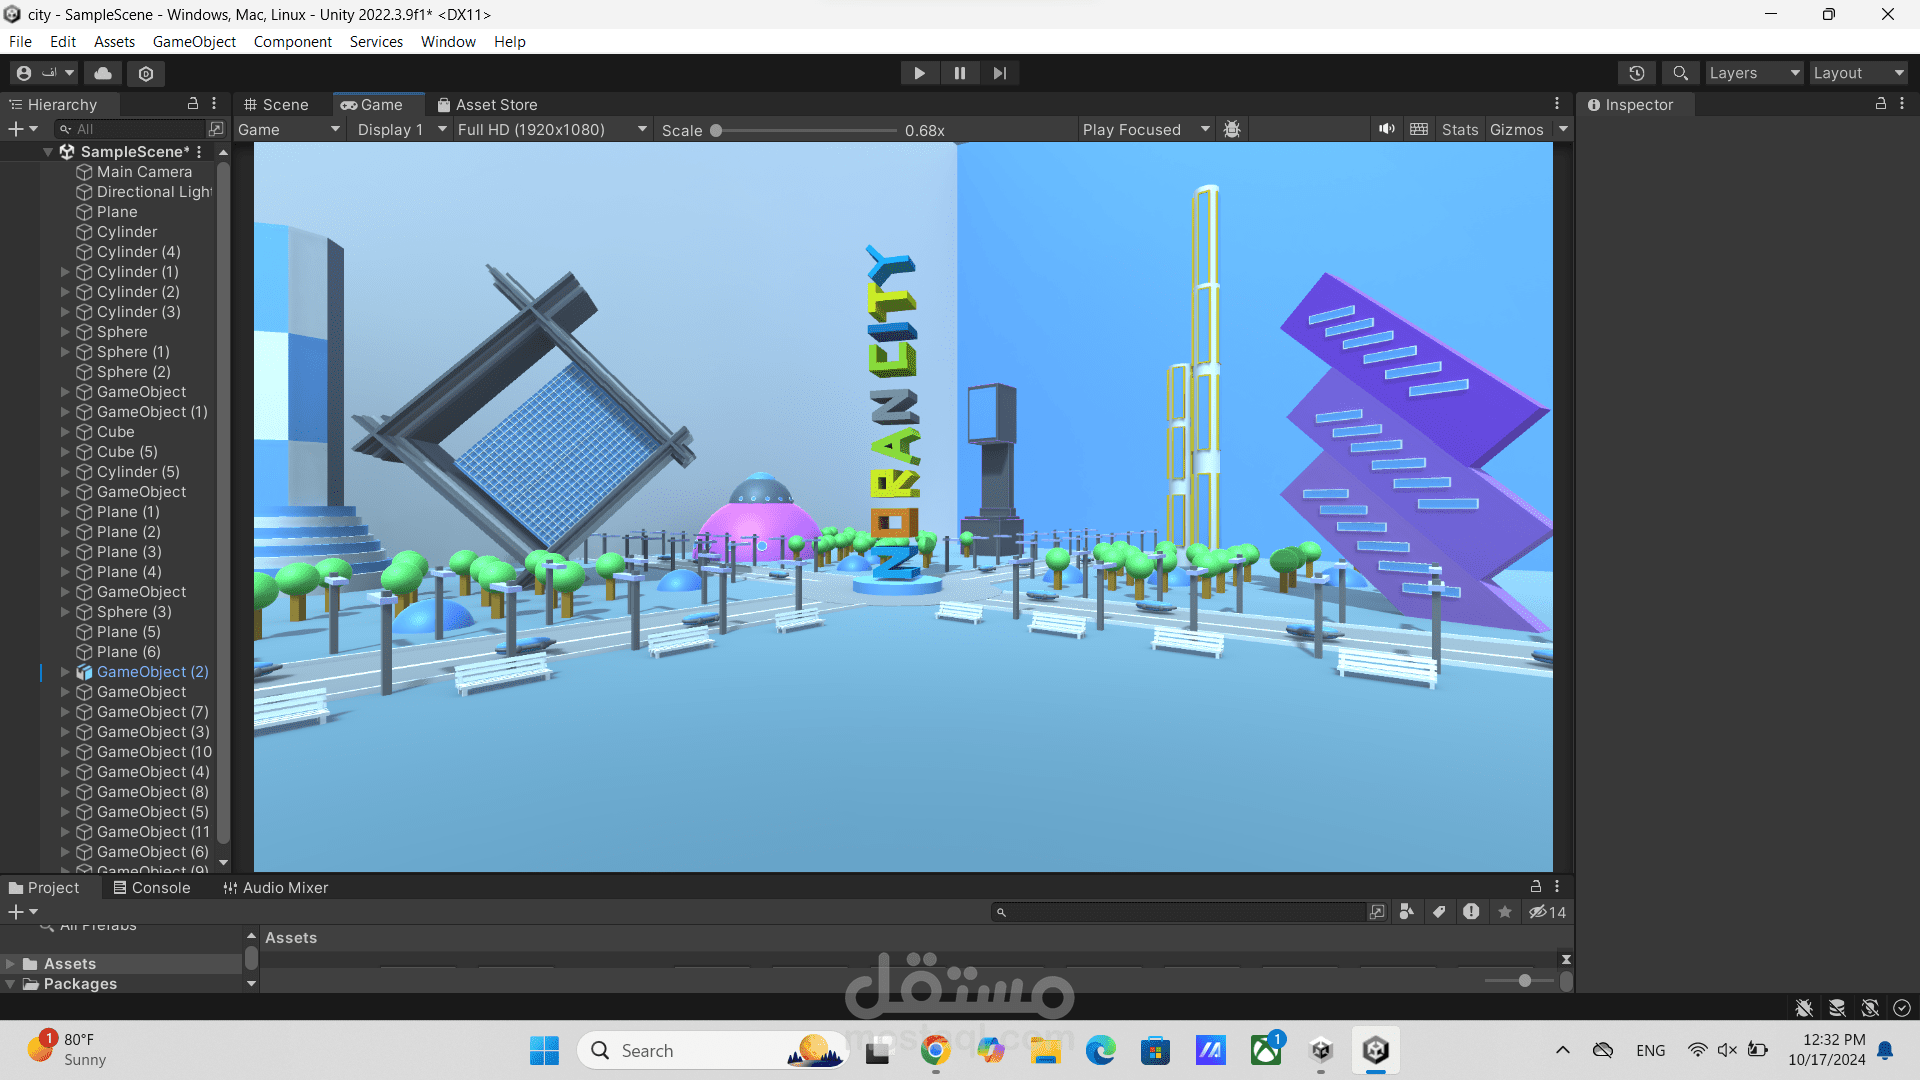The width and height of the screenshot is (1920, 1080).
Task: Select Main Camera in Hierarchy
Action: 144,172
